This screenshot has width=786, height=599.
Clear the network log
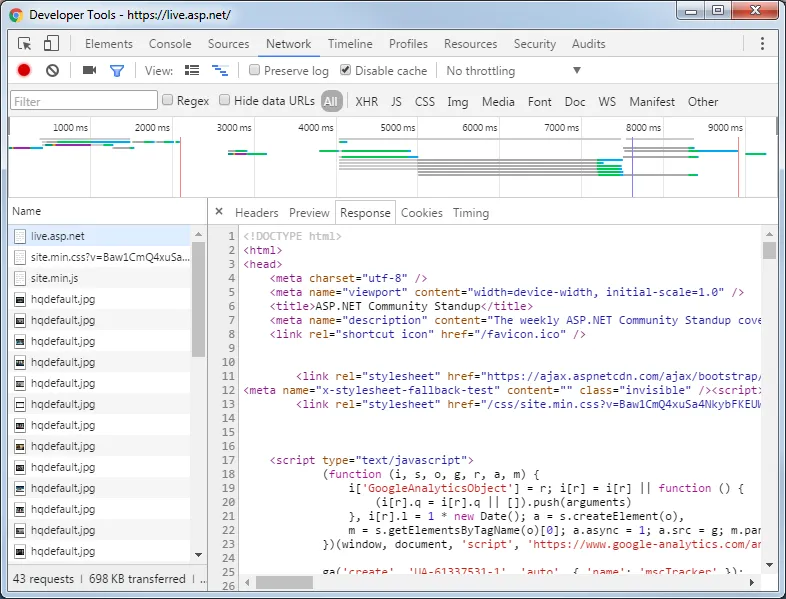click(x=52, y=71)
